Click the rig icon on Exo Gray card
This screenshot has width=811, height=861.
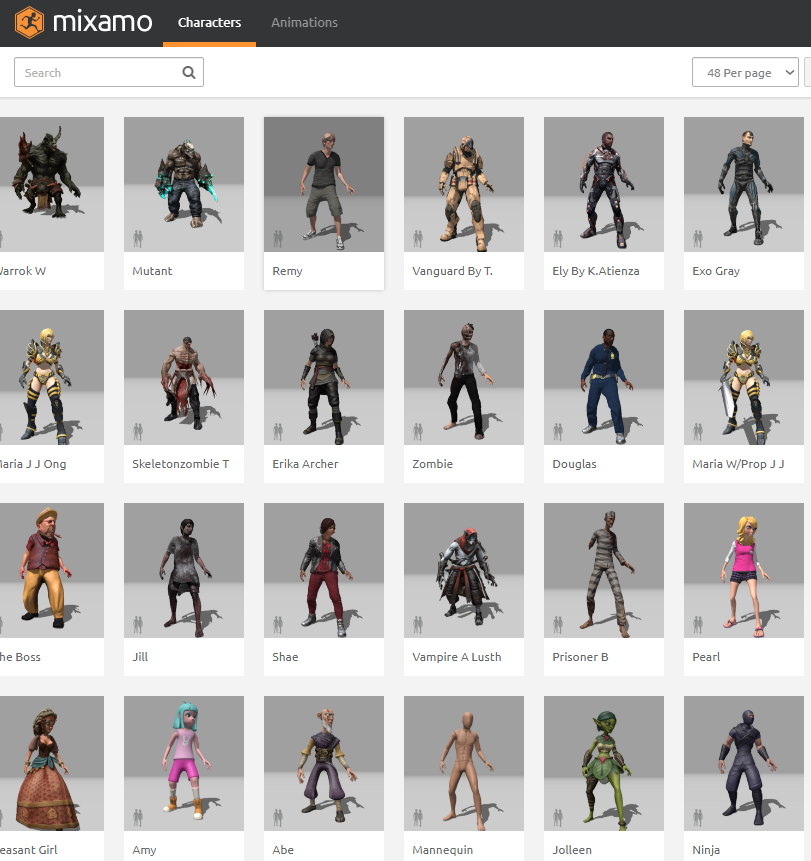coord(698,239)
